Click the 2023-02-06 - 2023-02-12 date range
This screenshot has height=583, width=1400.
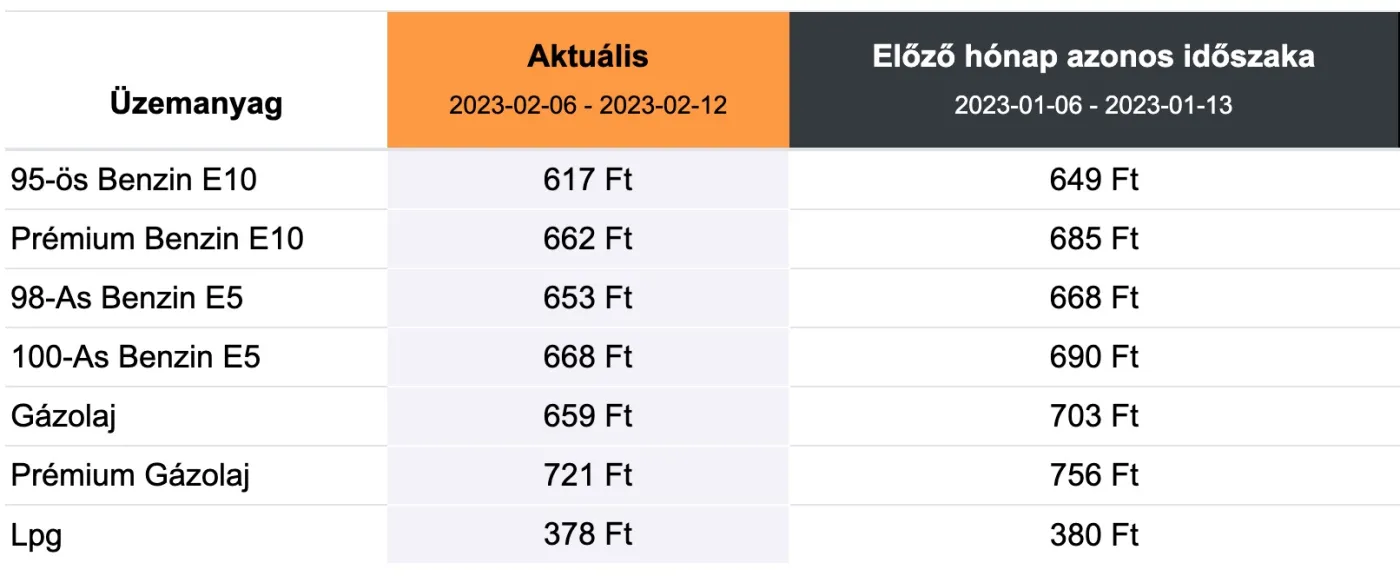587,106
